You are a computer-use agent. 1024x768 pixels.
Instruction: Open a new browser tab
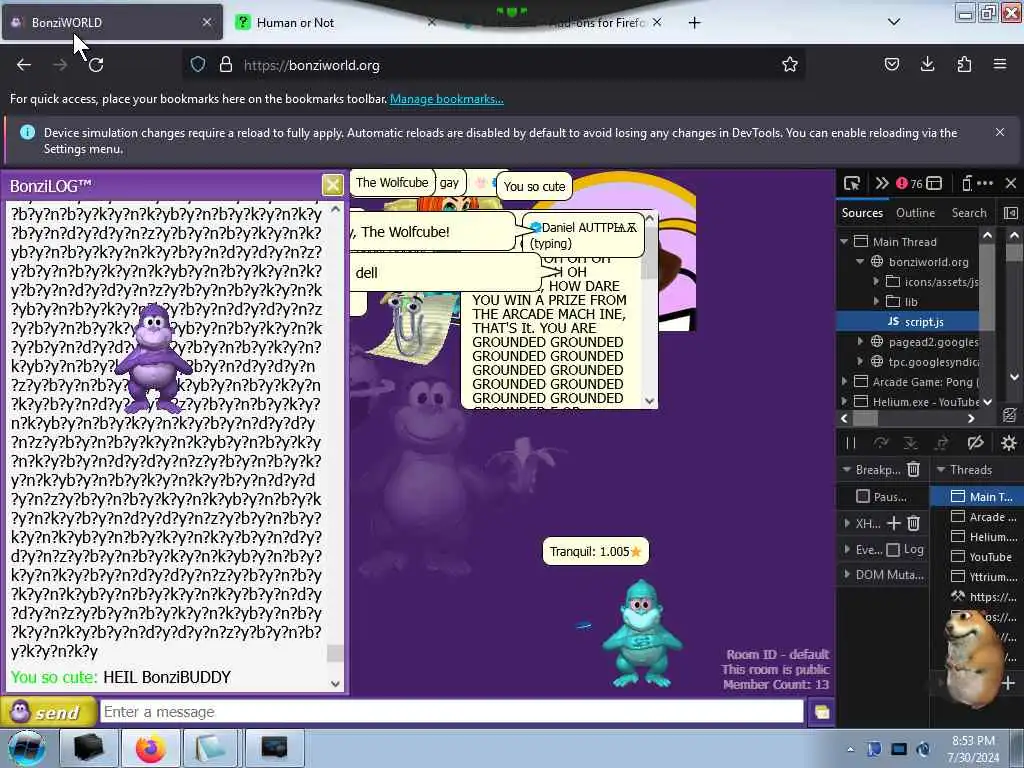694,23
